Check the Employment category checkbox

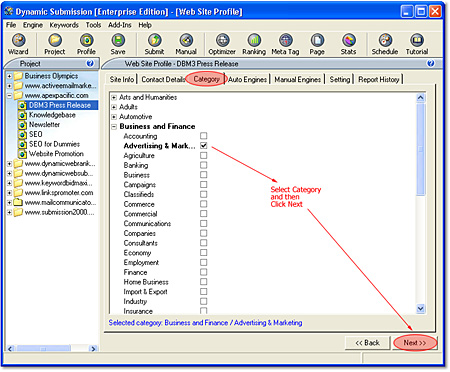tap(204, 262)
